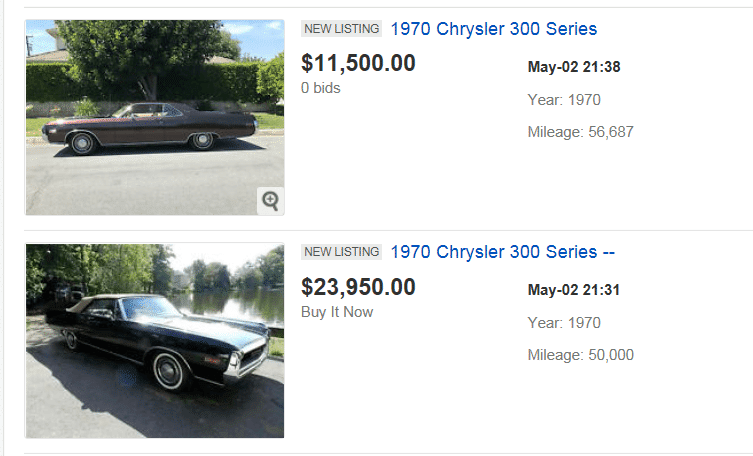The height and width of the screenshot is (456, 753).
Task: Click Year: 1970 on the $11,500 listing
Action: coord(564,99)
